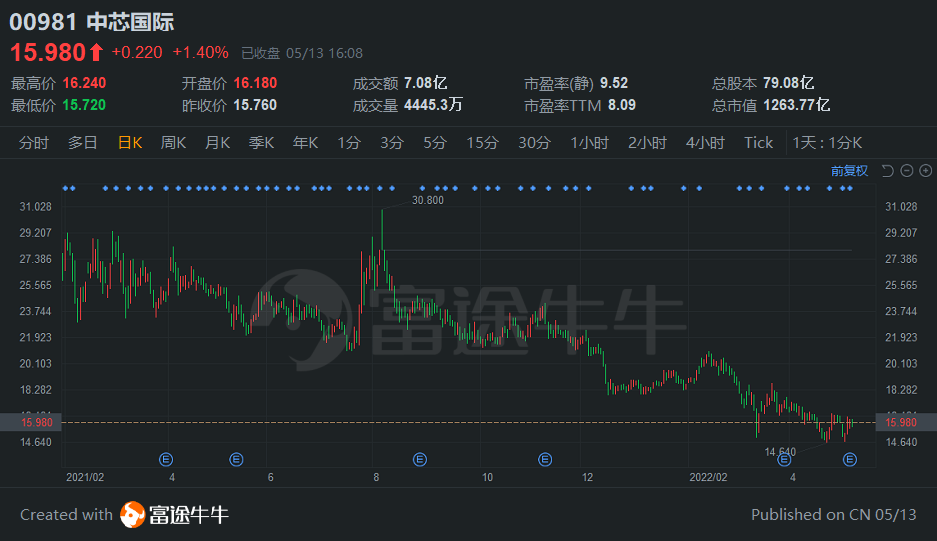The width and height of the screenshot is (937, 541).
Task: Choose the 1分 interval tab
Action: [x=349, y=143]
